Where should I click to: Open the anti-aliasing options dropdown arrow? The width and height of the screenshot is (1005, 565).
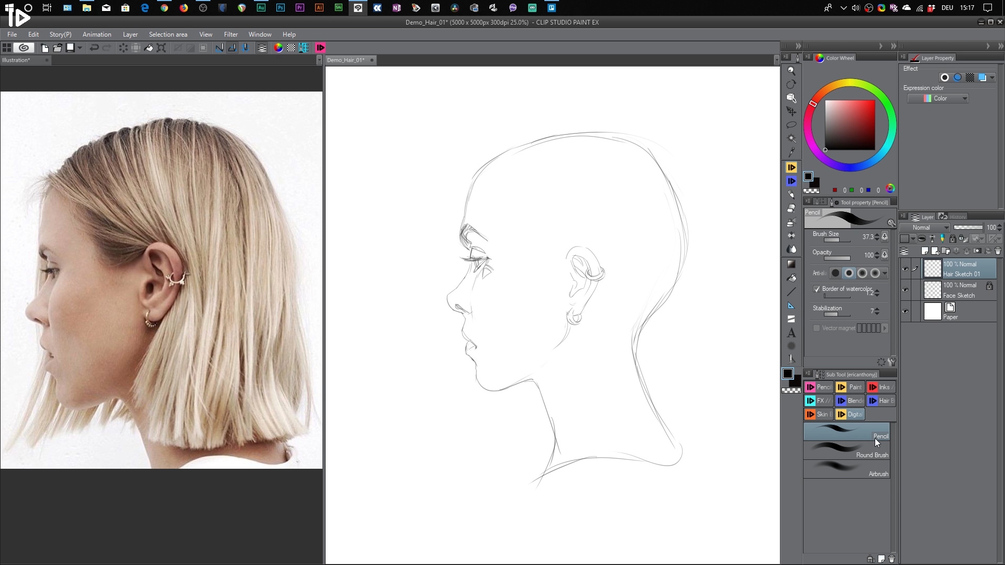point(885,273)
